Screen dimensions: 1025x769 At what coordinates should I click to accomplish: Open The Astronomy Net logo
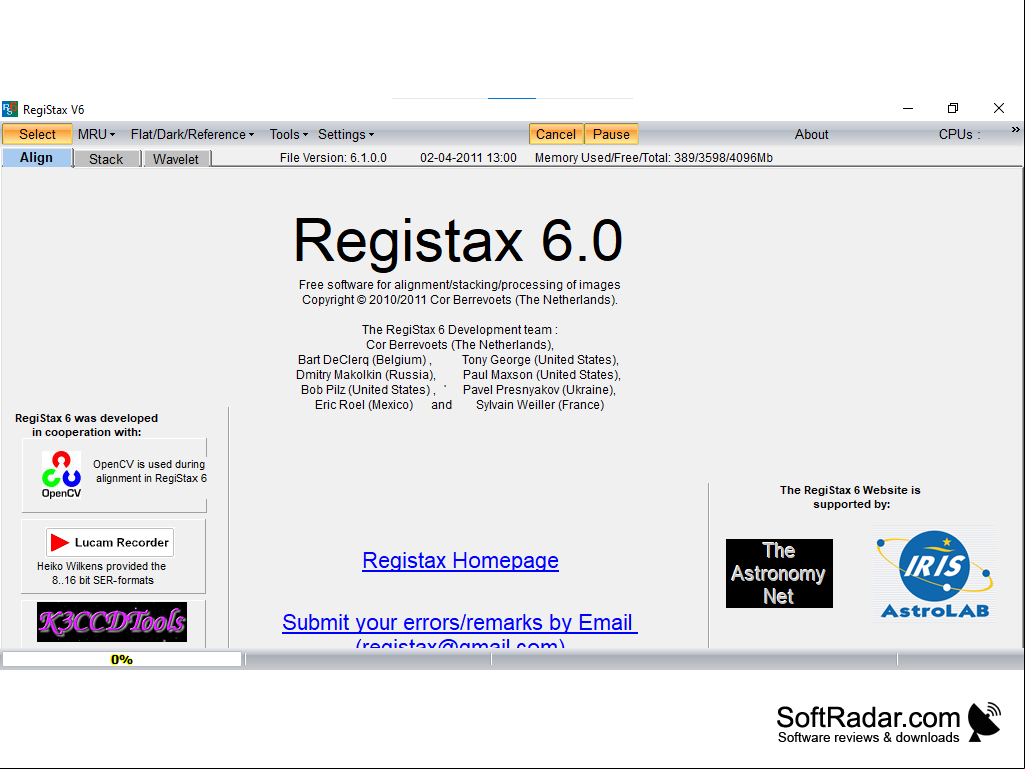[779, 573]
